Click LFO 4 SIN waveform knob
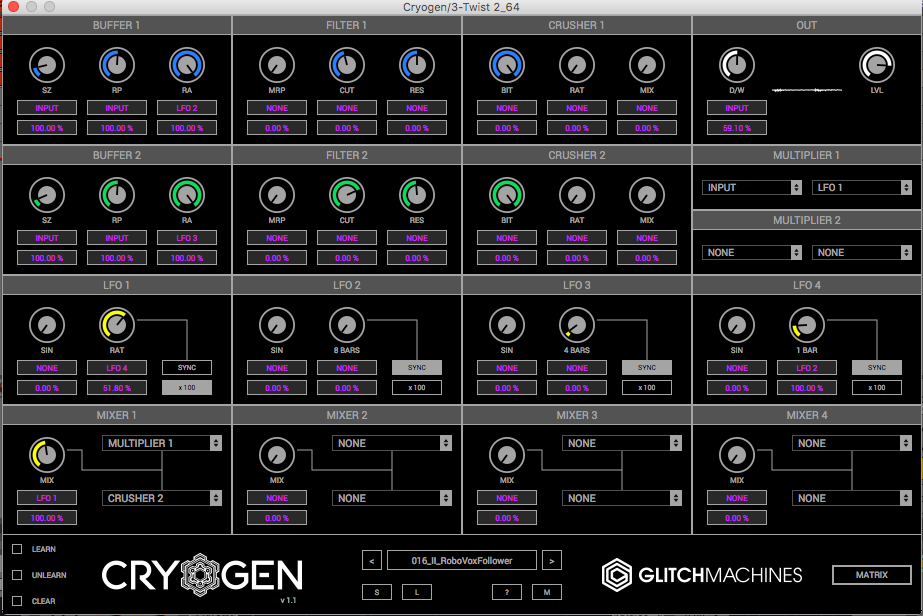Image resolution: width=923 pixels, height=616 pixels. (736, 325)
